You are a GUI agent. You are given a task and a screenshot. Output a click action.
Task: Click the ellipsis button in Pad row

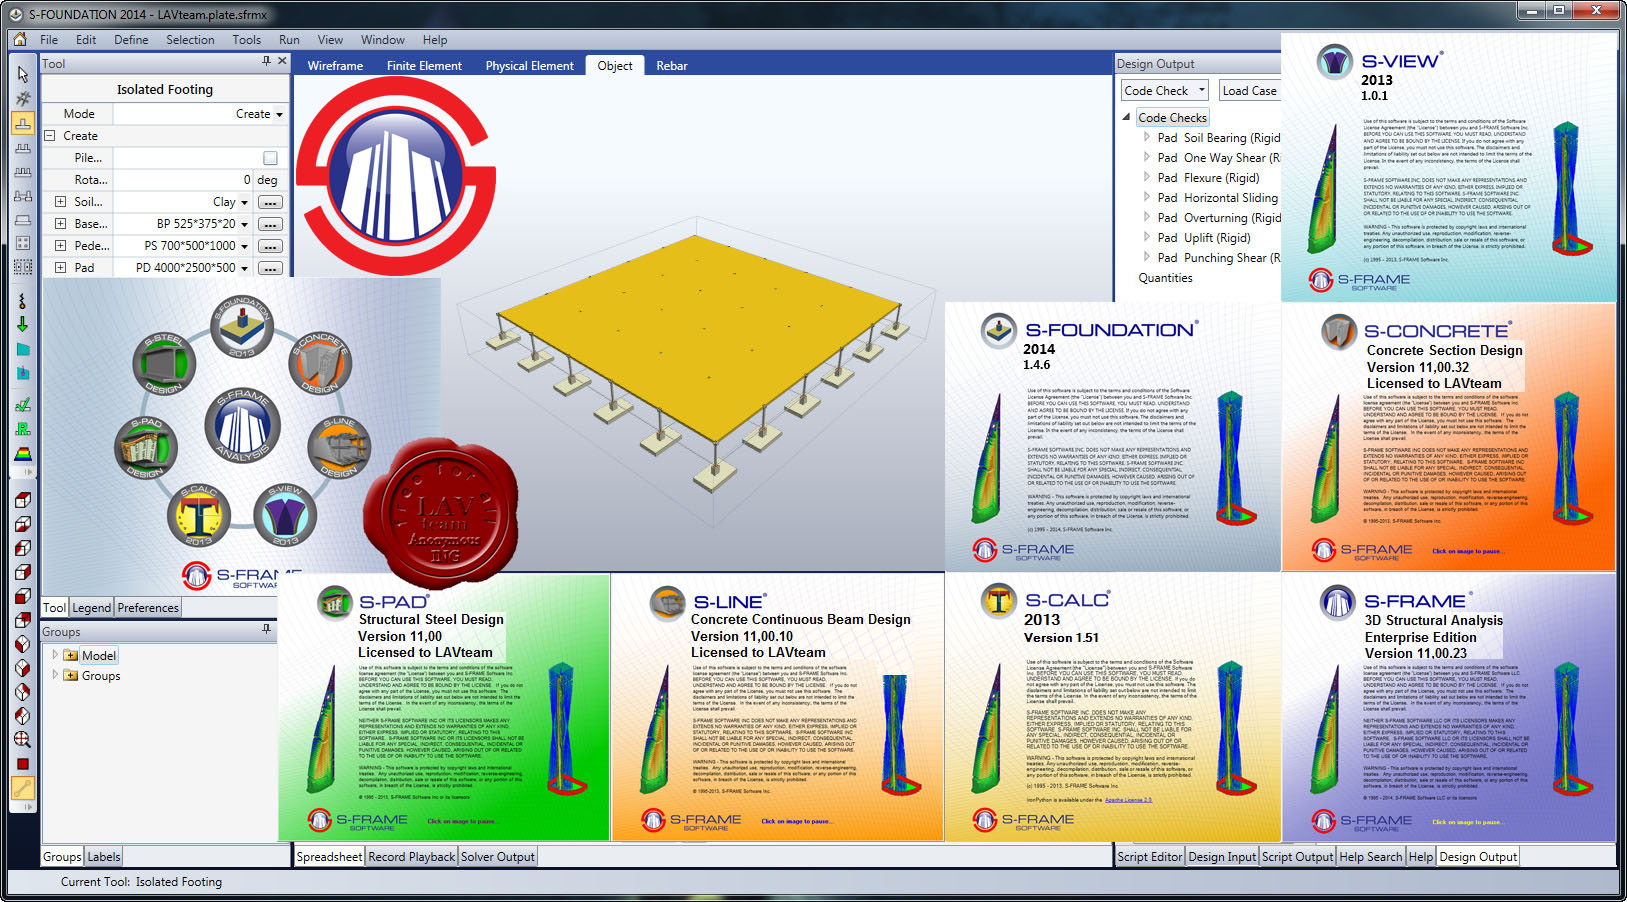pyautogui.click(x=270, y=268)
